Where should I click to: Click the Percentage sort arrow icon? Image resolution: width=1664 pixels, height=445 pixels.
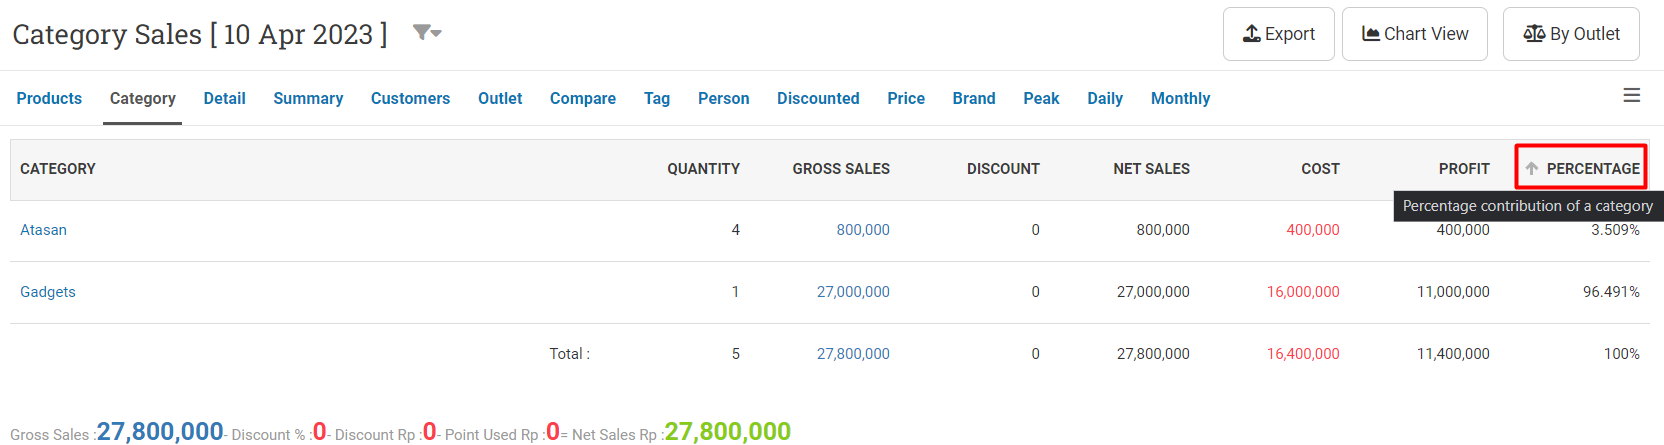click(x=1531, y=168)
